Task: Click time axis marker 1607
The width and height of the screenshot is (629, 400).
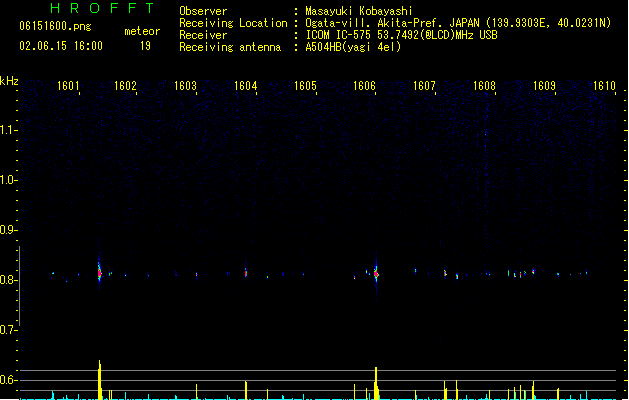Action: tap(424, 86)
